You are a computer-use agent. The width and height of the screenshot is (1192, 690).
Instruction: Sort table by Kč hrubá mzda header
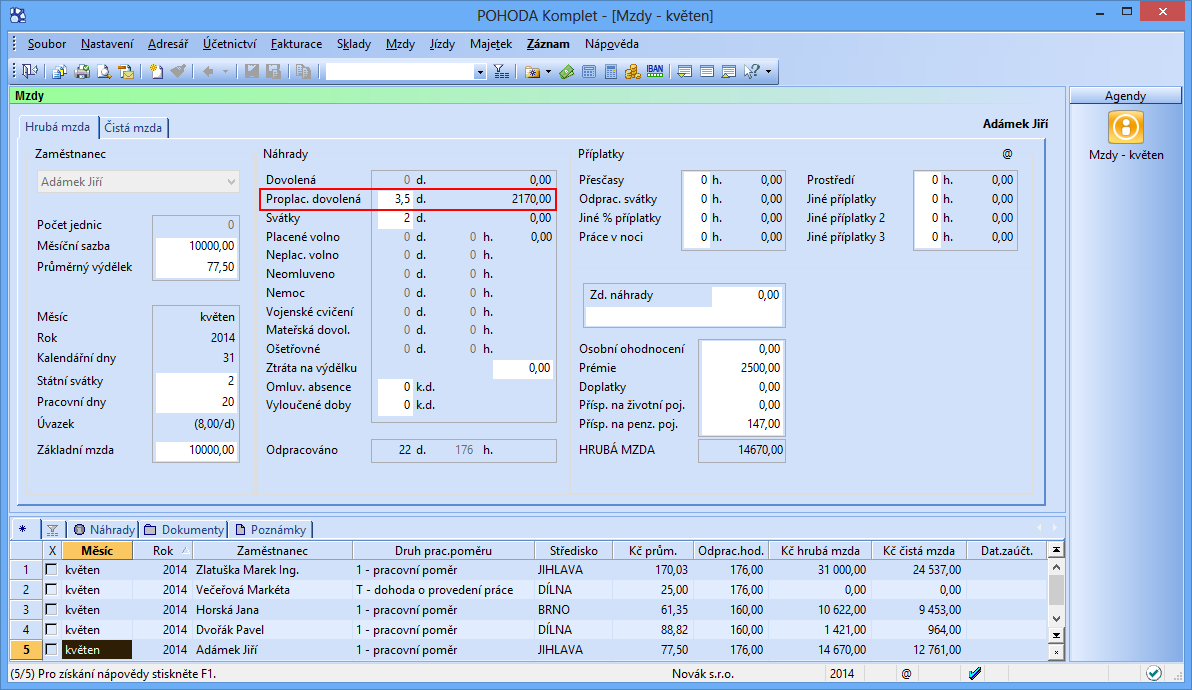(820, 551)
